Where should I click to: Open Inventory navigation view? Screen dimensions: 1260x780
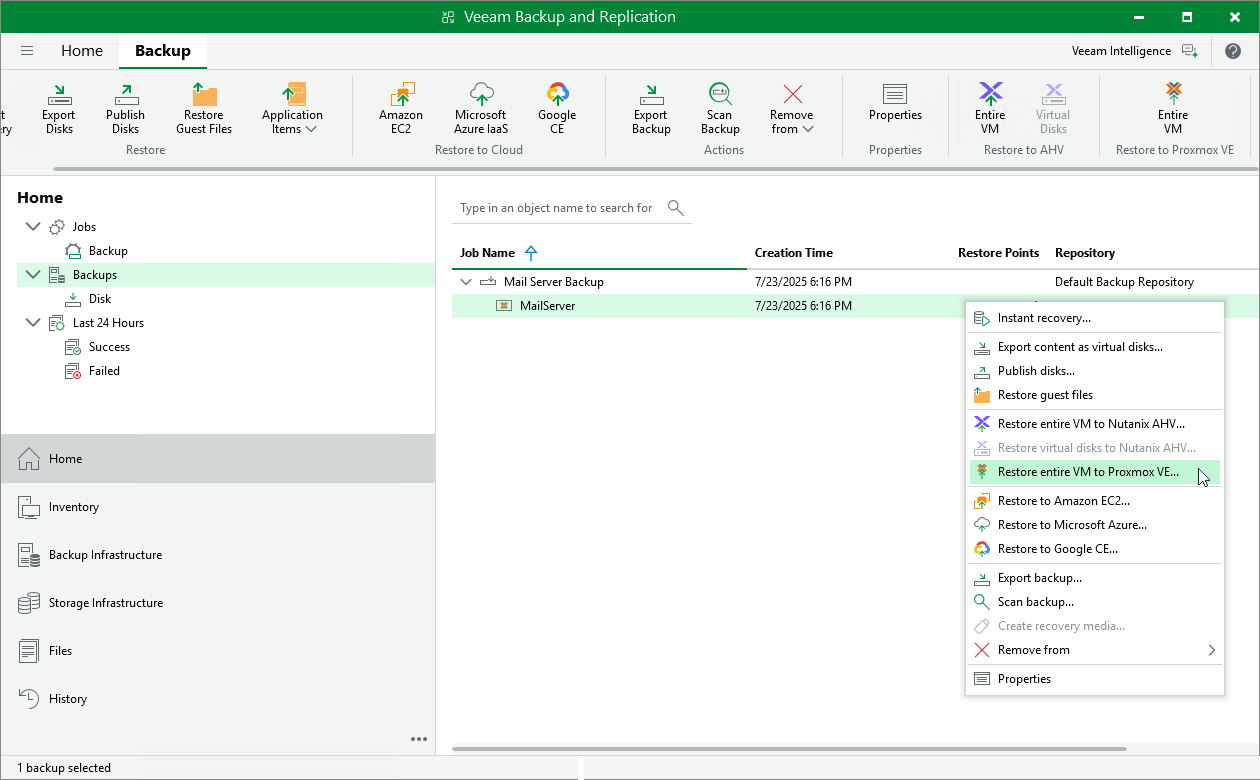(218, 507)
